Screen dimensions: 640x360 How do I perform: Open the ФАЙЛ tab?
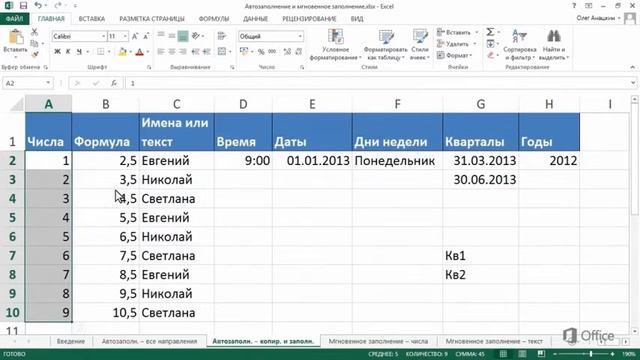[x=15, y=19]
